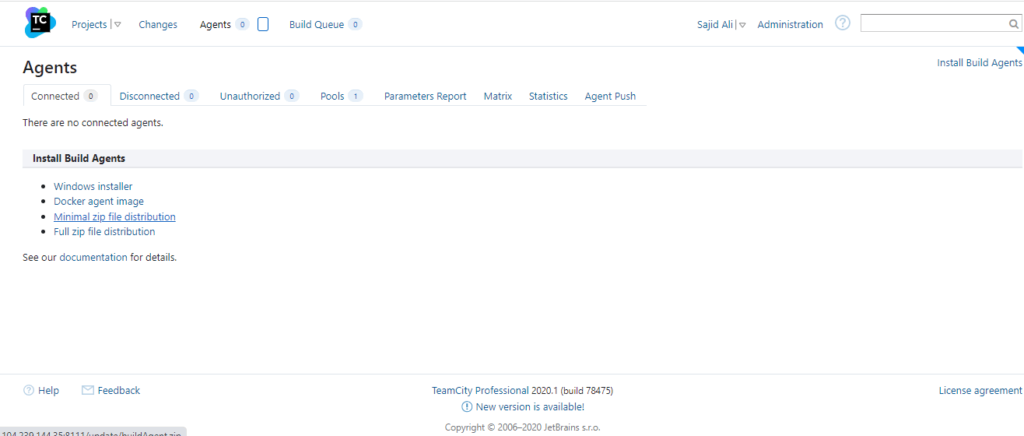The image size is (1024, 436).
Task: Click the Help icon in footer
Action: (28, 390)
